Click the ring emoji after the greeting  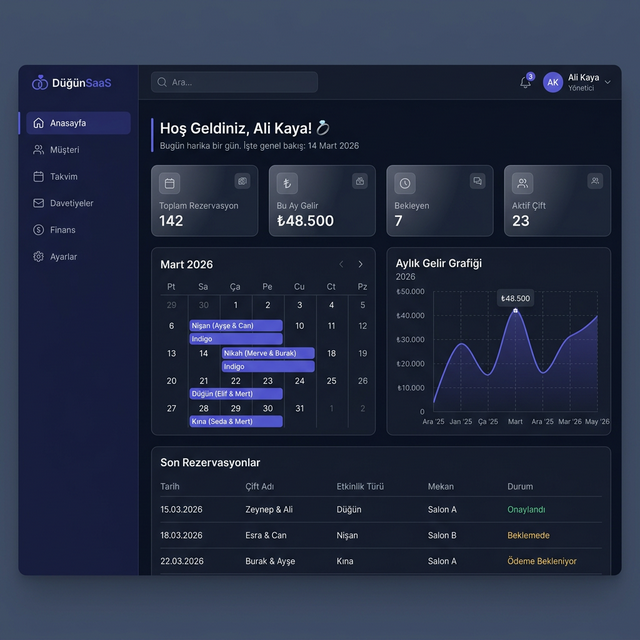coord(323,127)
